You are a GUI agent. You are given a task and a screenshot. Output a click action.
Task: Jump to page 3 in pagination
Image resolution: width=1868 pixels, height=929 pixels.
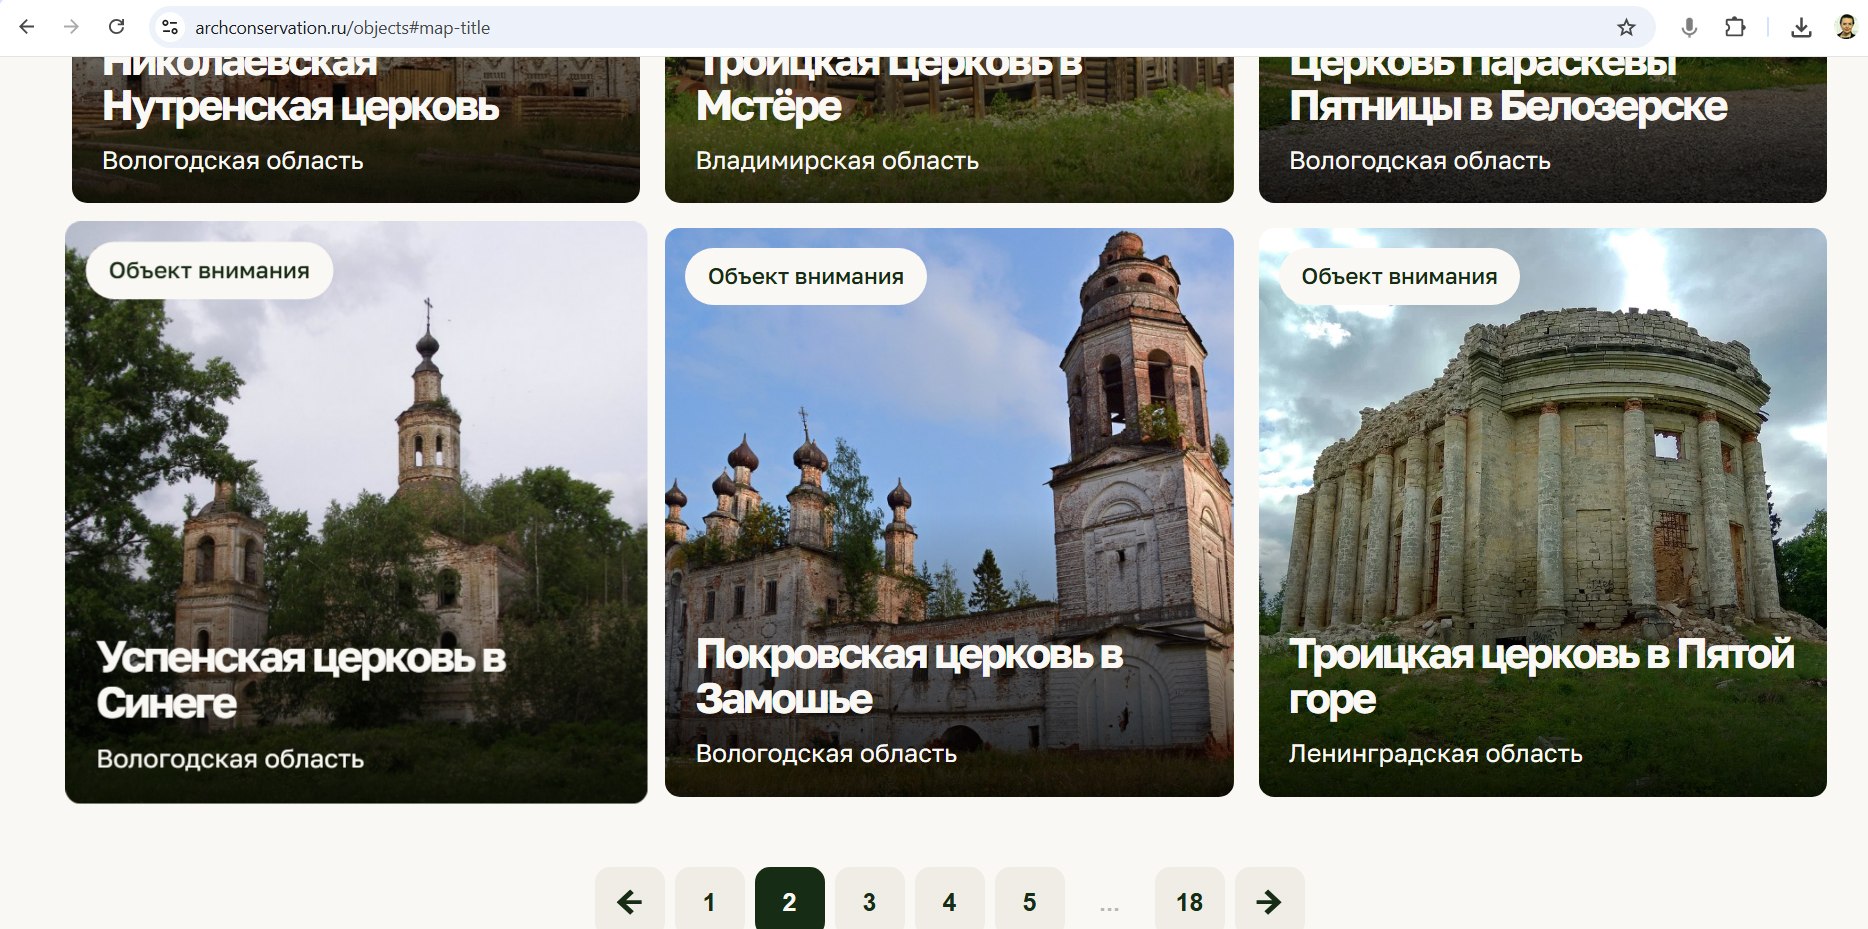[x=869, y=901]
